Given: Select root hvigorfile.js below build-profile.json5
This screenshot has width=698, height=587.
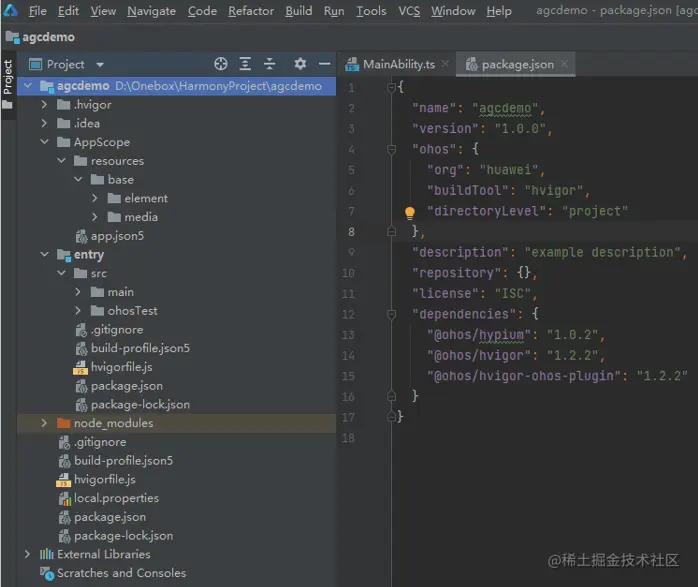Looking at the screenshot, I should click(x=105, y=479).
